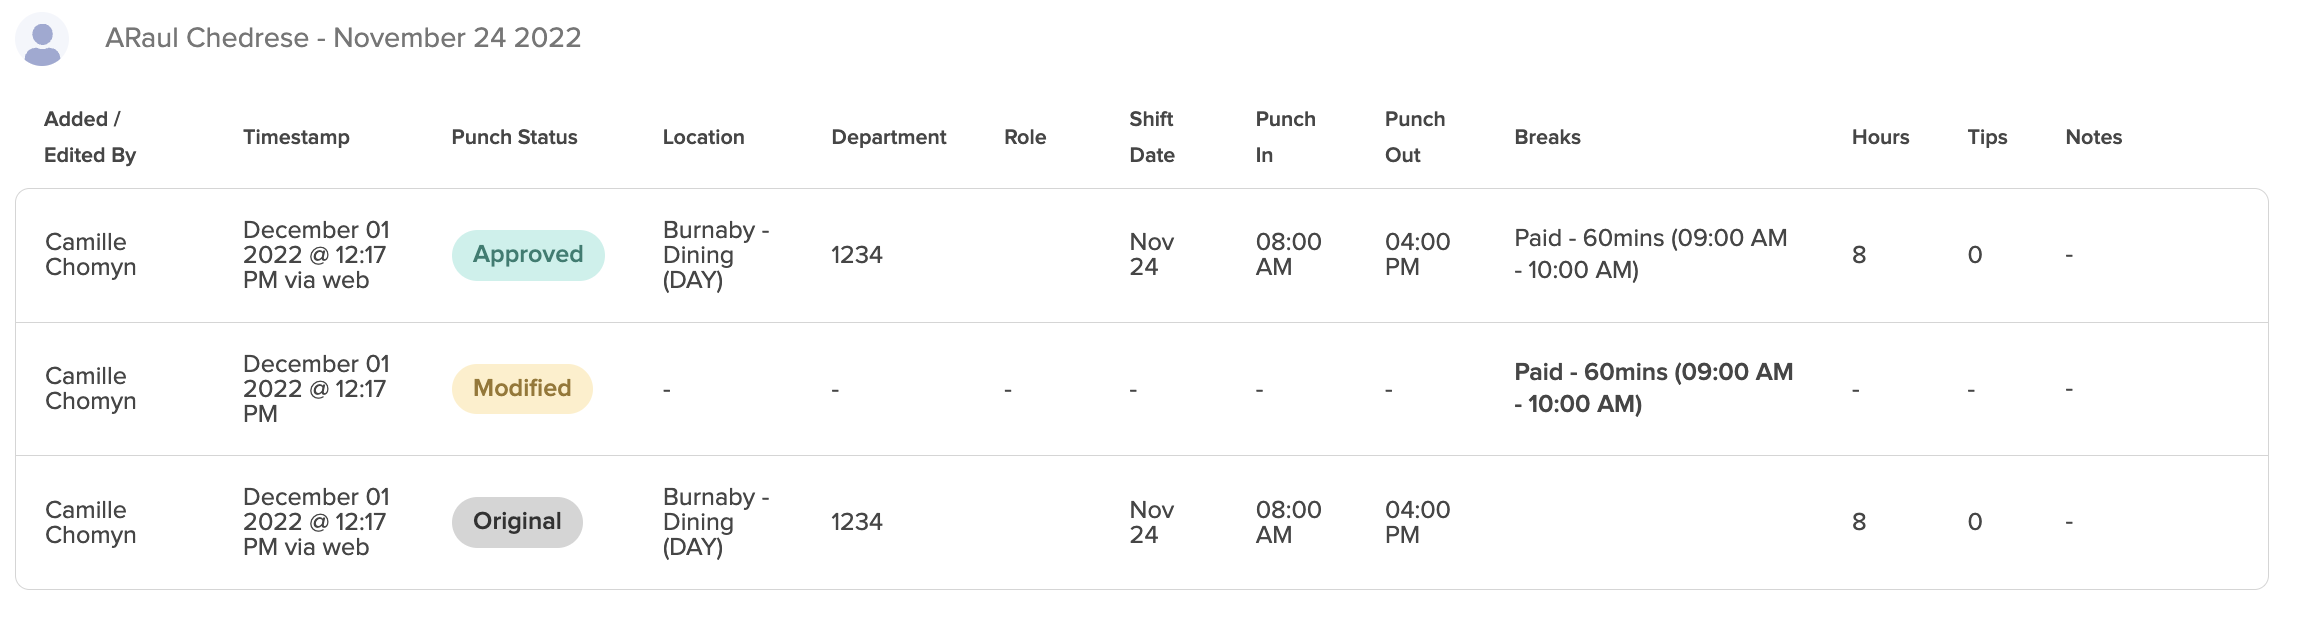Viewport: 2306px width, 618px height.
Task: Click the Punch Status column header
Action: click(x=514, y=137)
